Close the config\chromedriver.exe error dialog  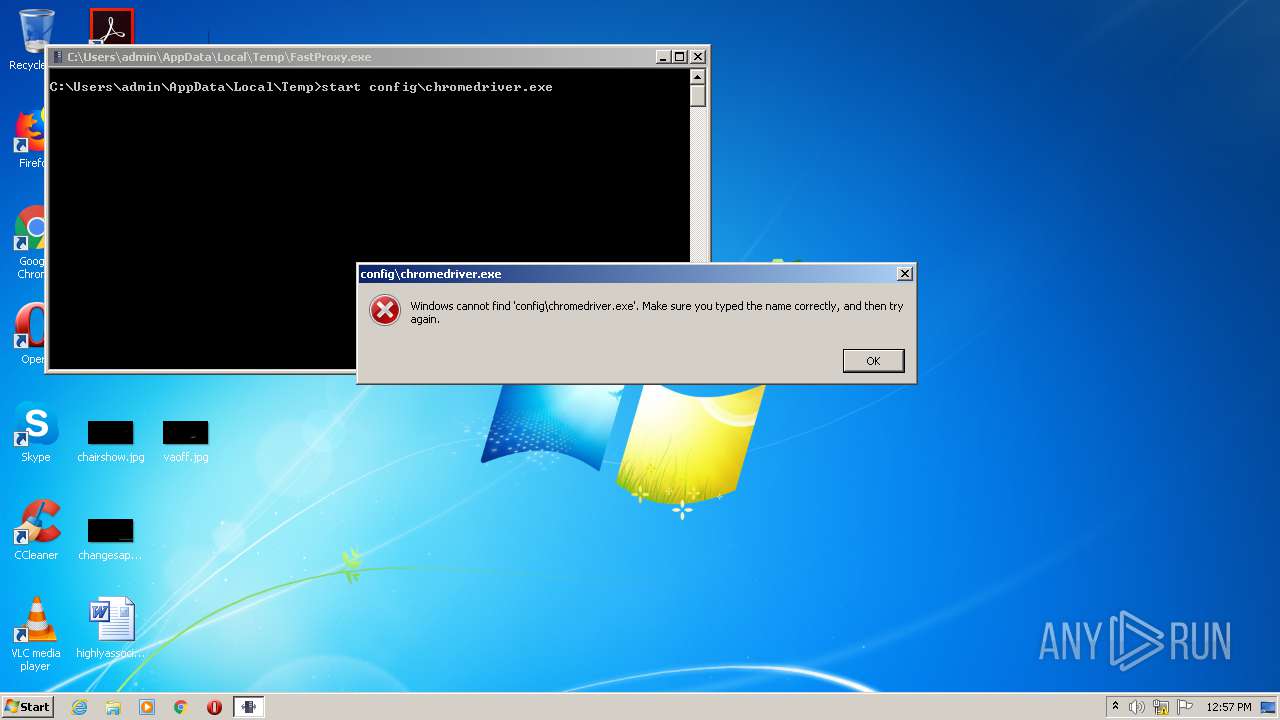(904, 274)
